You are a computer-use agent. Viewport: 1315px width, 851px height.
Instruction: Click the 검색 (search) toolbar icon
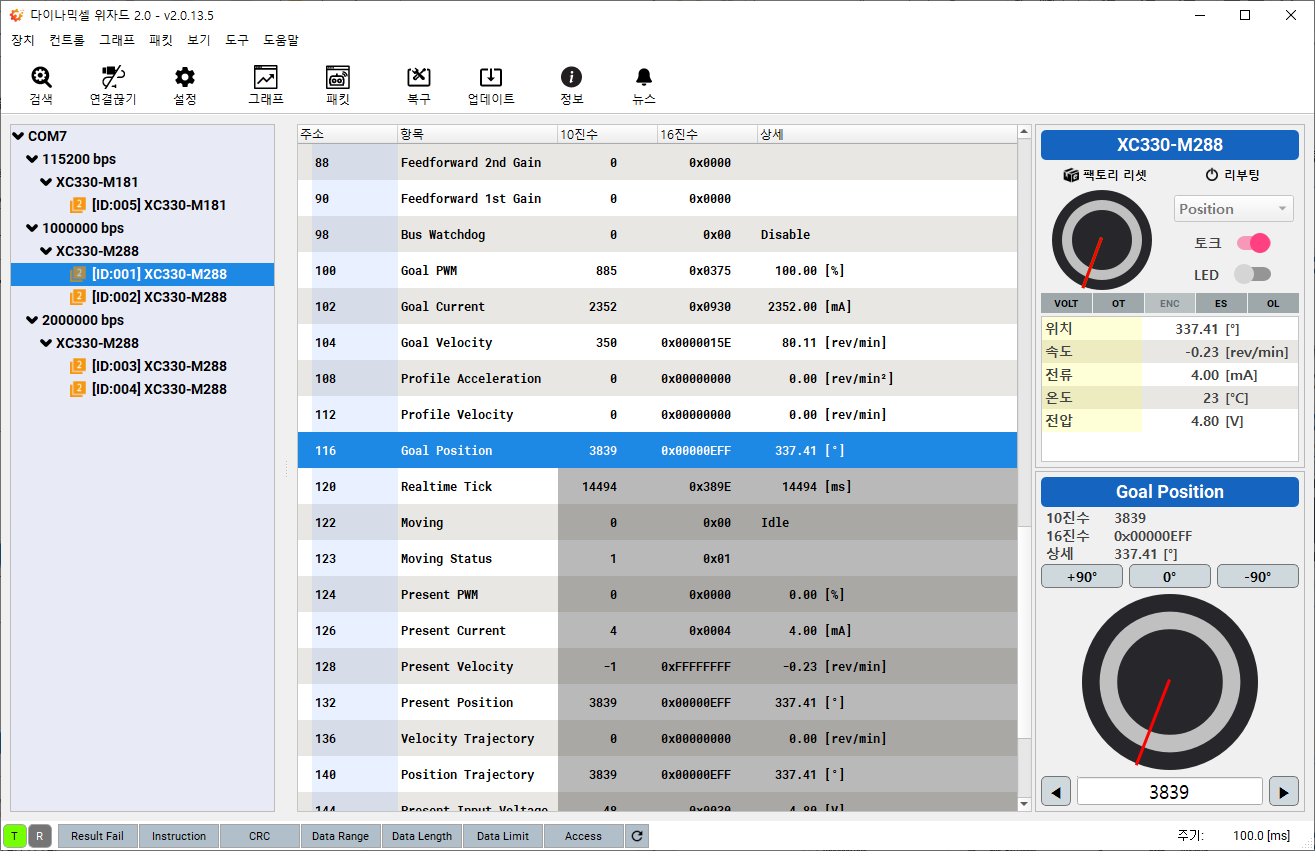click(x=41, y=78)
